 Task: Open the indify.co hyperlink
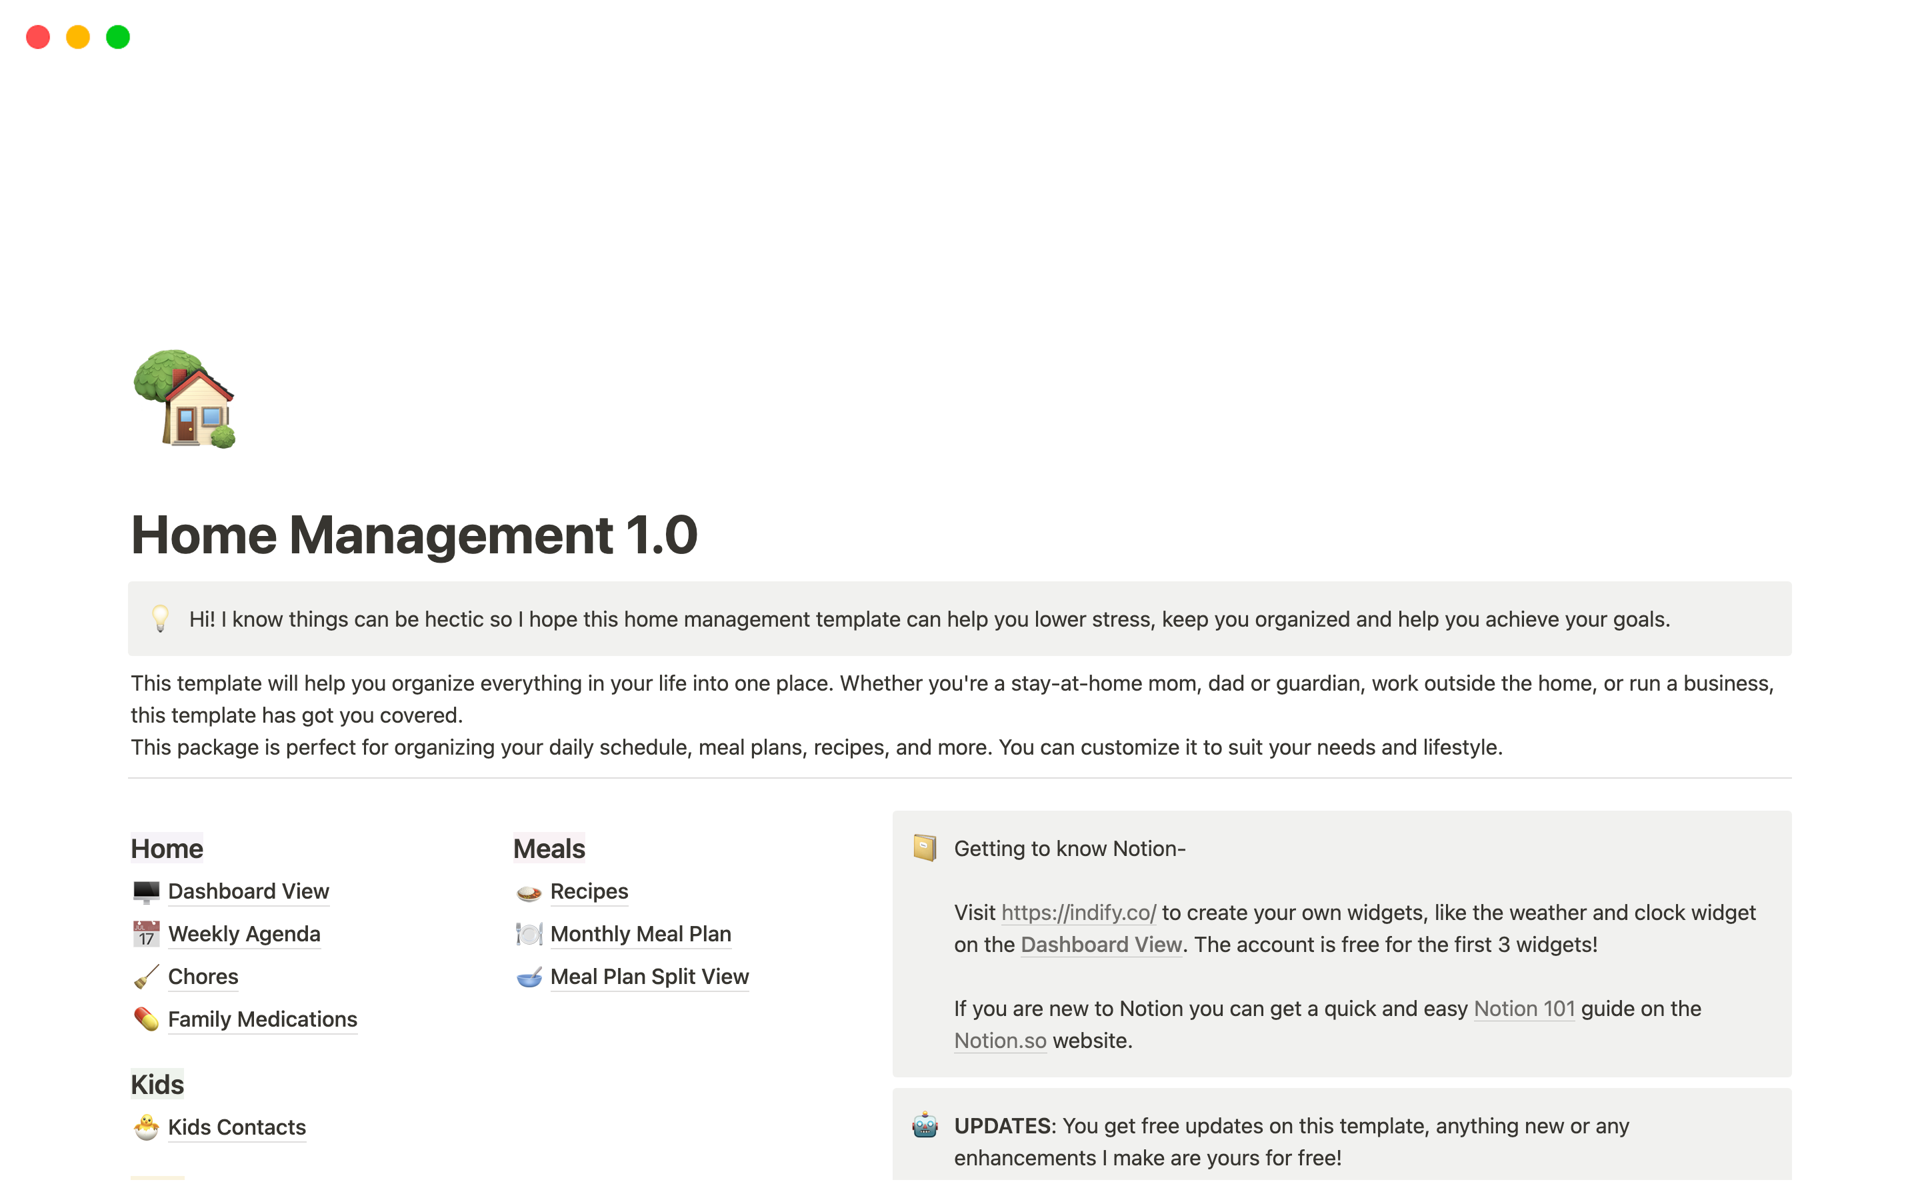(x=1078, y=913)
